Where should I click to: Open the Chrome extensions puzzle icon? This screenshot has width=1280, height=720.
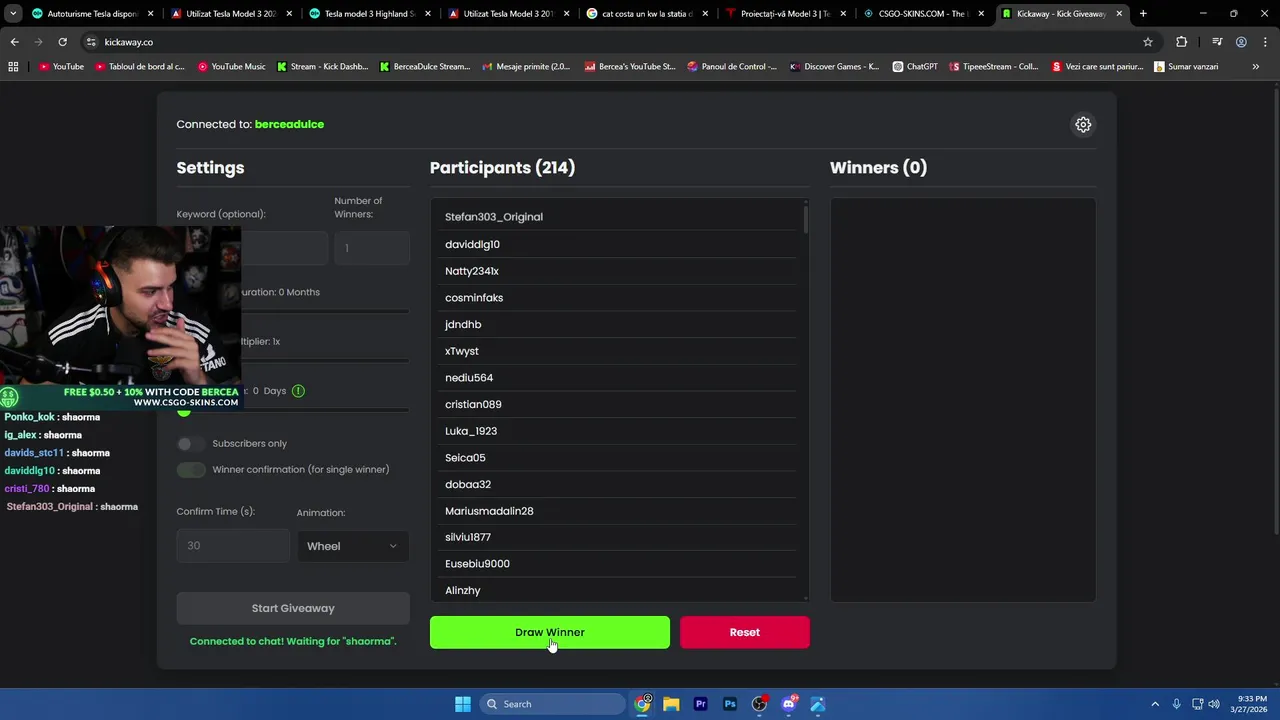click(1182, 42)
